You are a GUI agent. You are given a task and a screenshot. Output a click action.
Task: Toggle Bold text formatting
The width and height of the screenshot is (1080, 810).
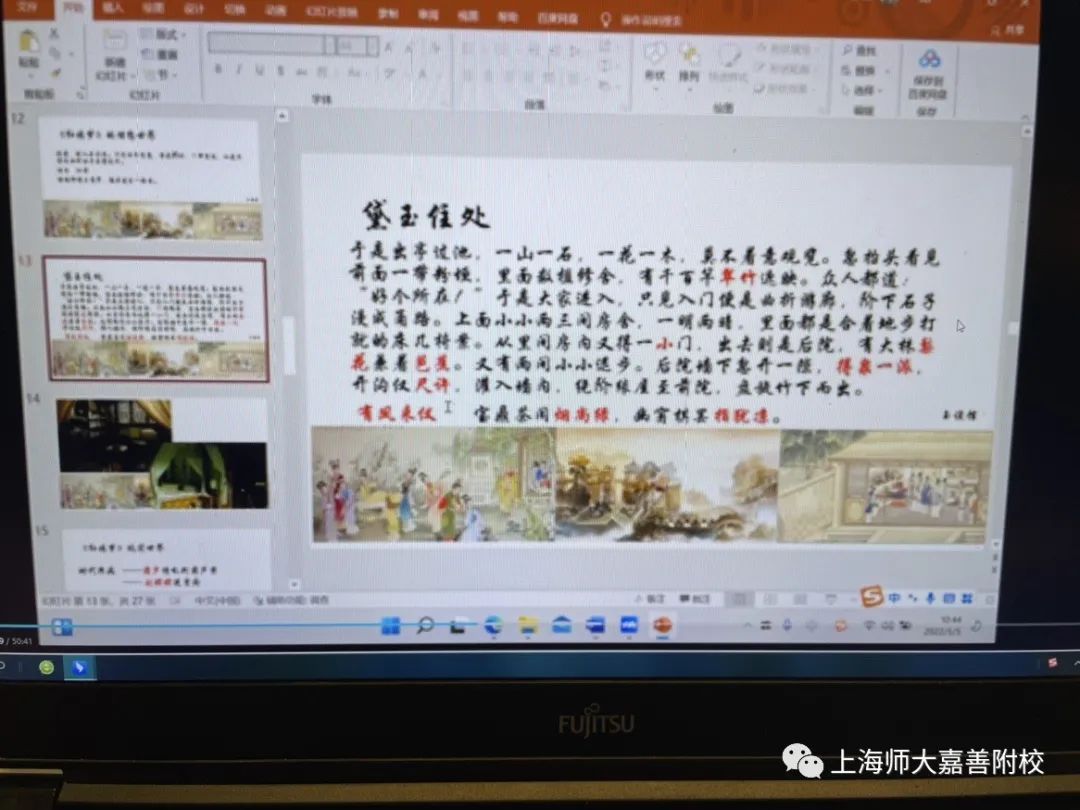pyautogui.click(x=218, y=70)
